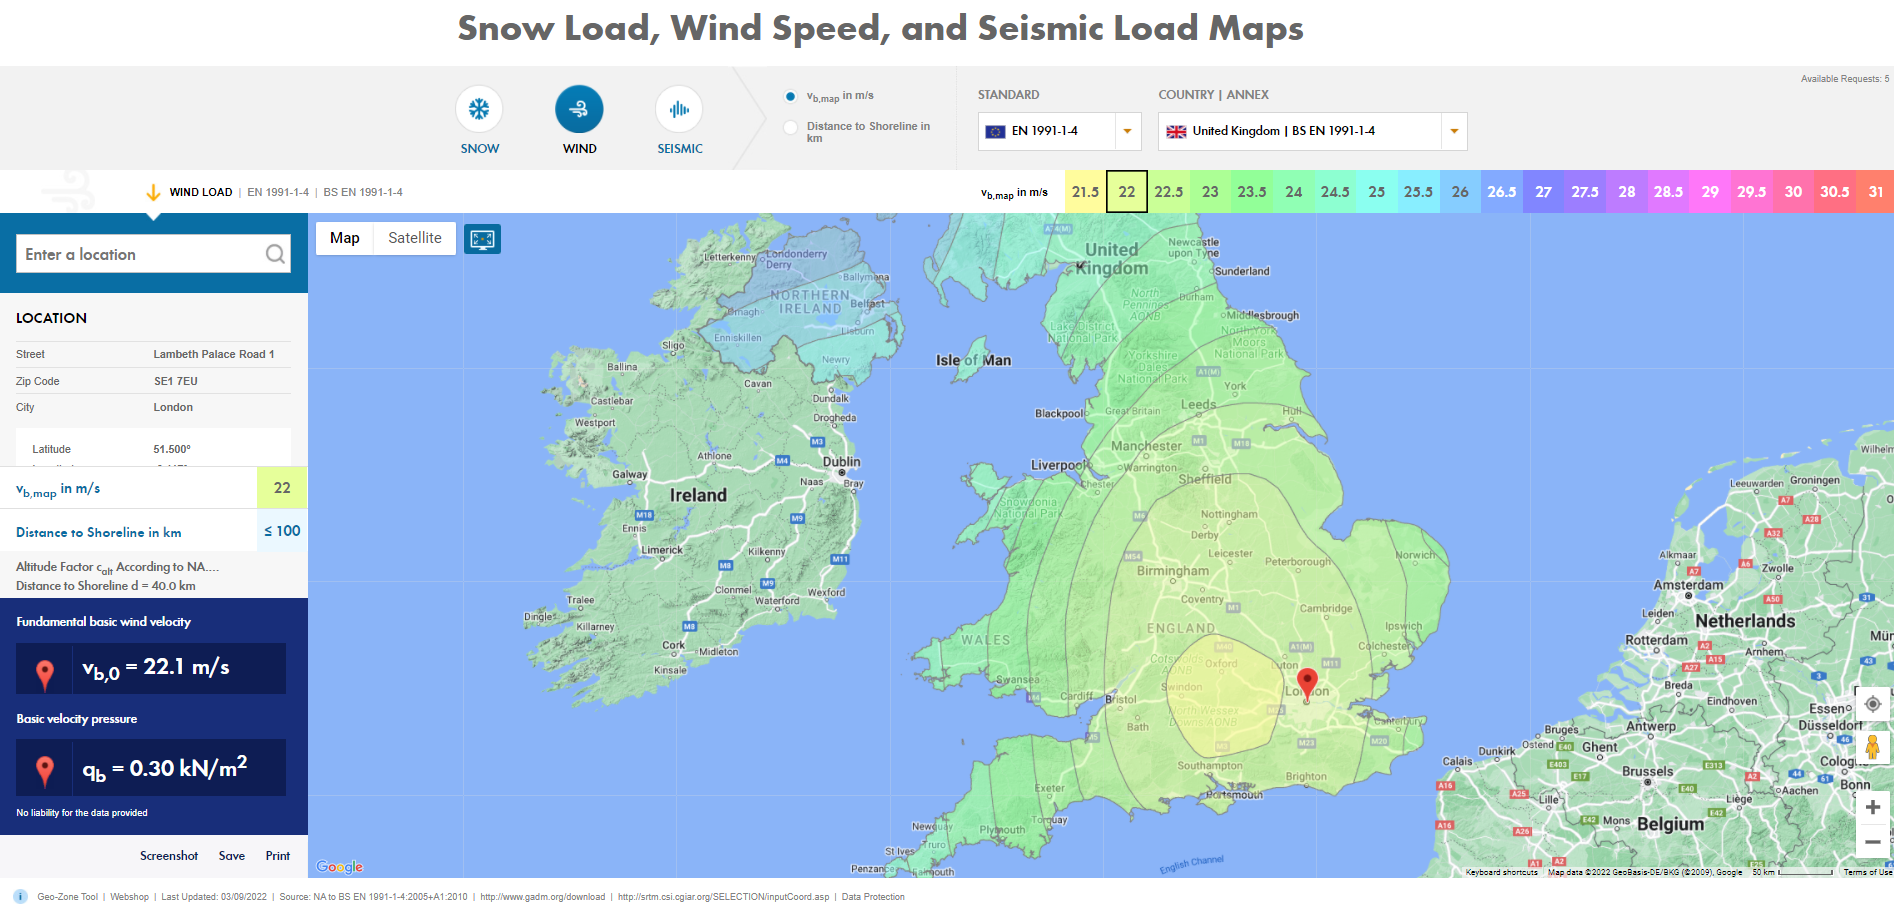
Task: Select the SNOW load map icon
Action: coord(479,110)
